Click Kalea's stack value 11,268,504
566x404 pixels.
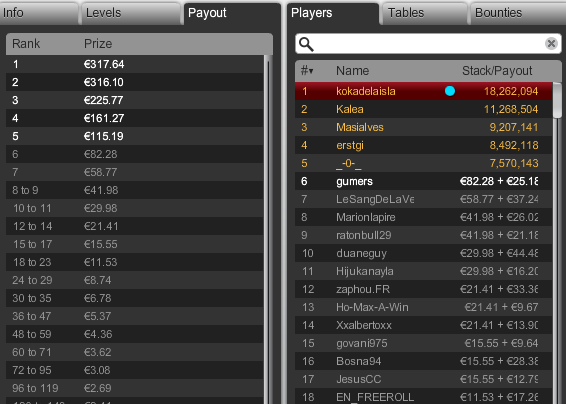[x=511, y=109]
